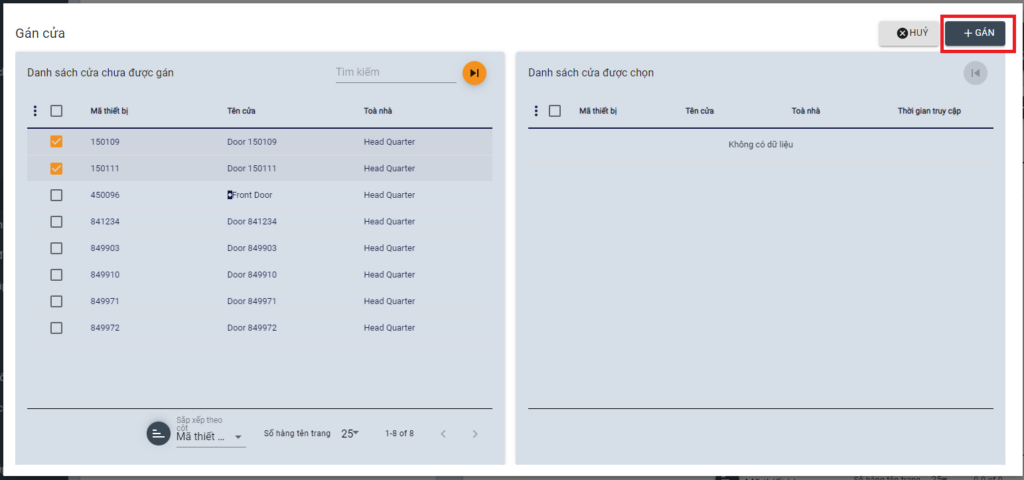Click the grey move-back arrow icon

975,73
